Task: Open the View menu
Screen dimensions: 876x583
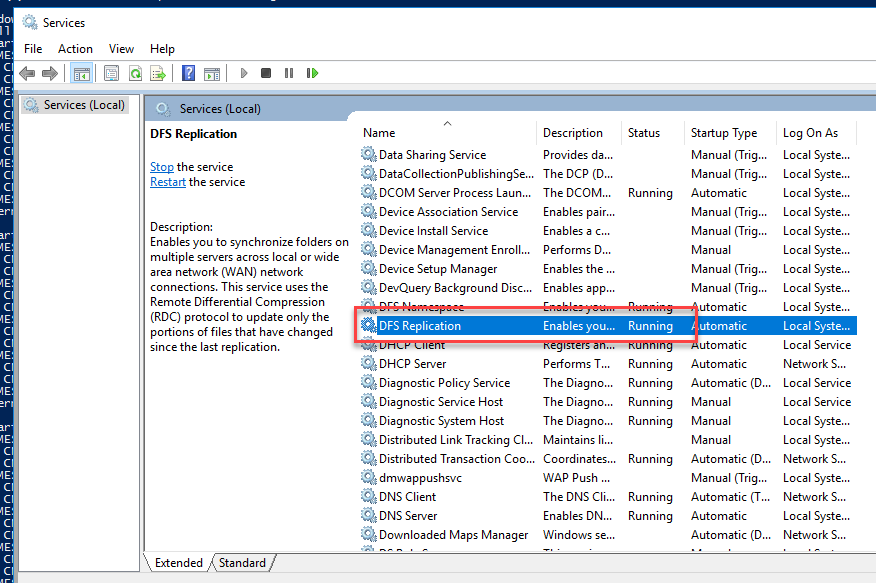Action: tap(121, 48)
